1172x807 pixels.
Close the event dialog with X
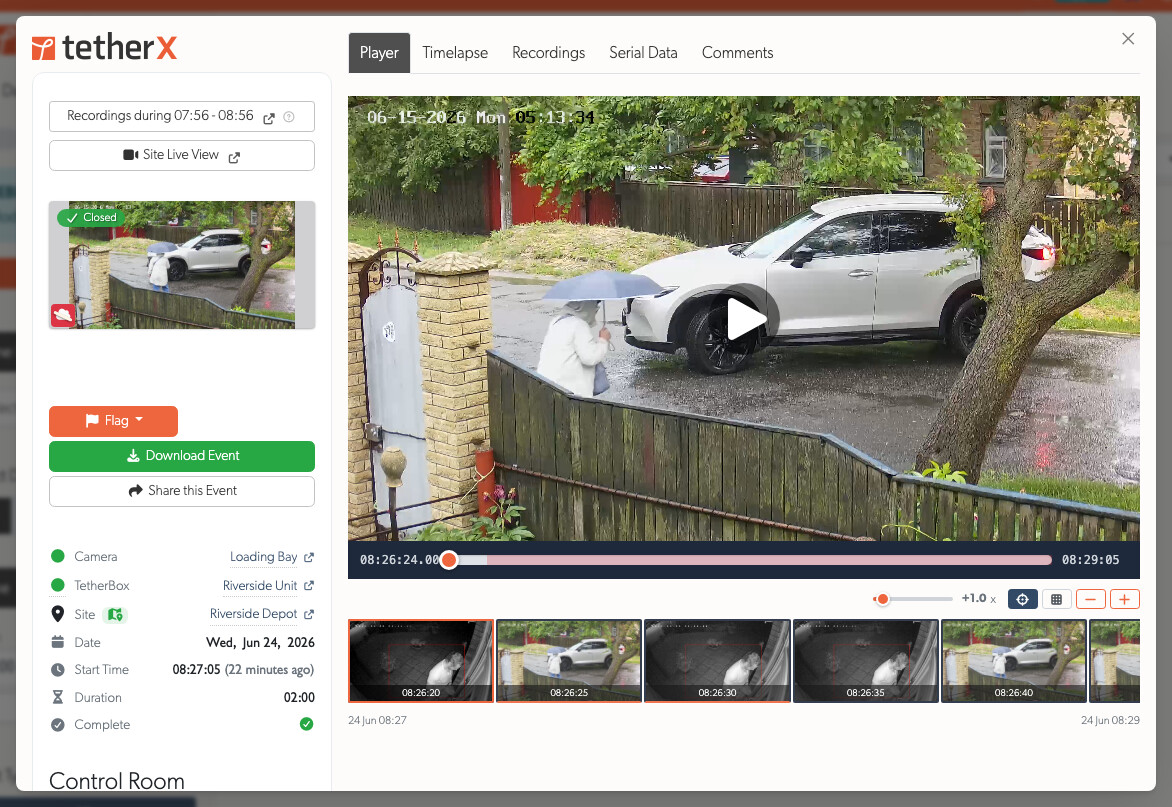(1128, 39)
